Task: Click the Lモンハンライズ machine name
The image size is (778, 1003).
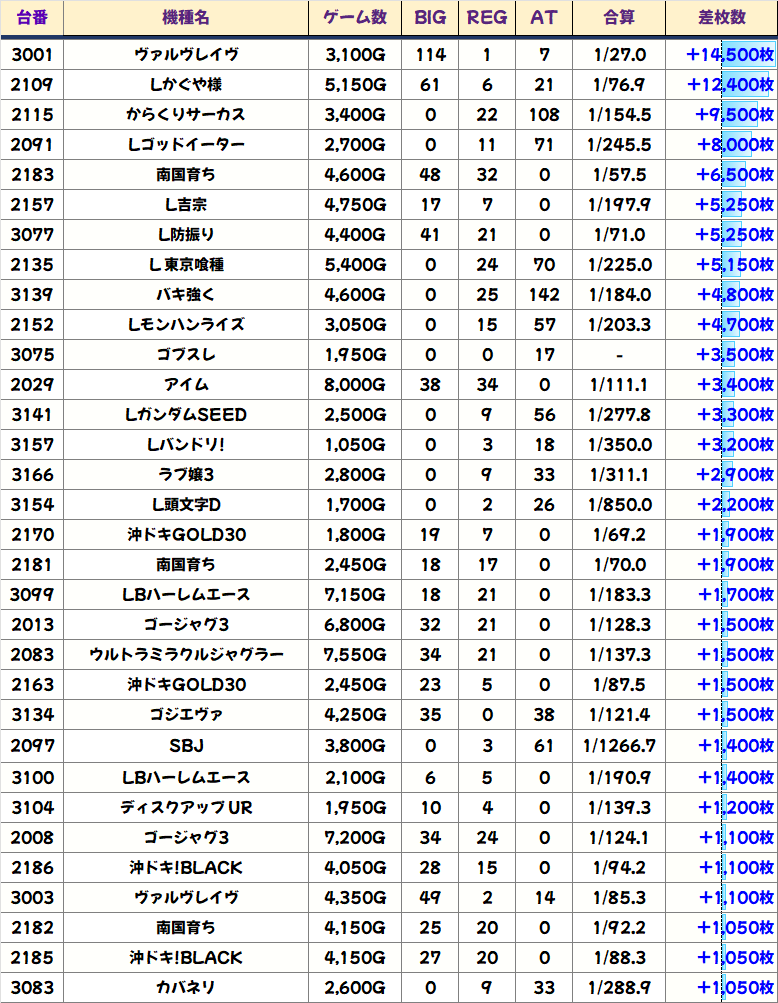Action: (186, 325)
